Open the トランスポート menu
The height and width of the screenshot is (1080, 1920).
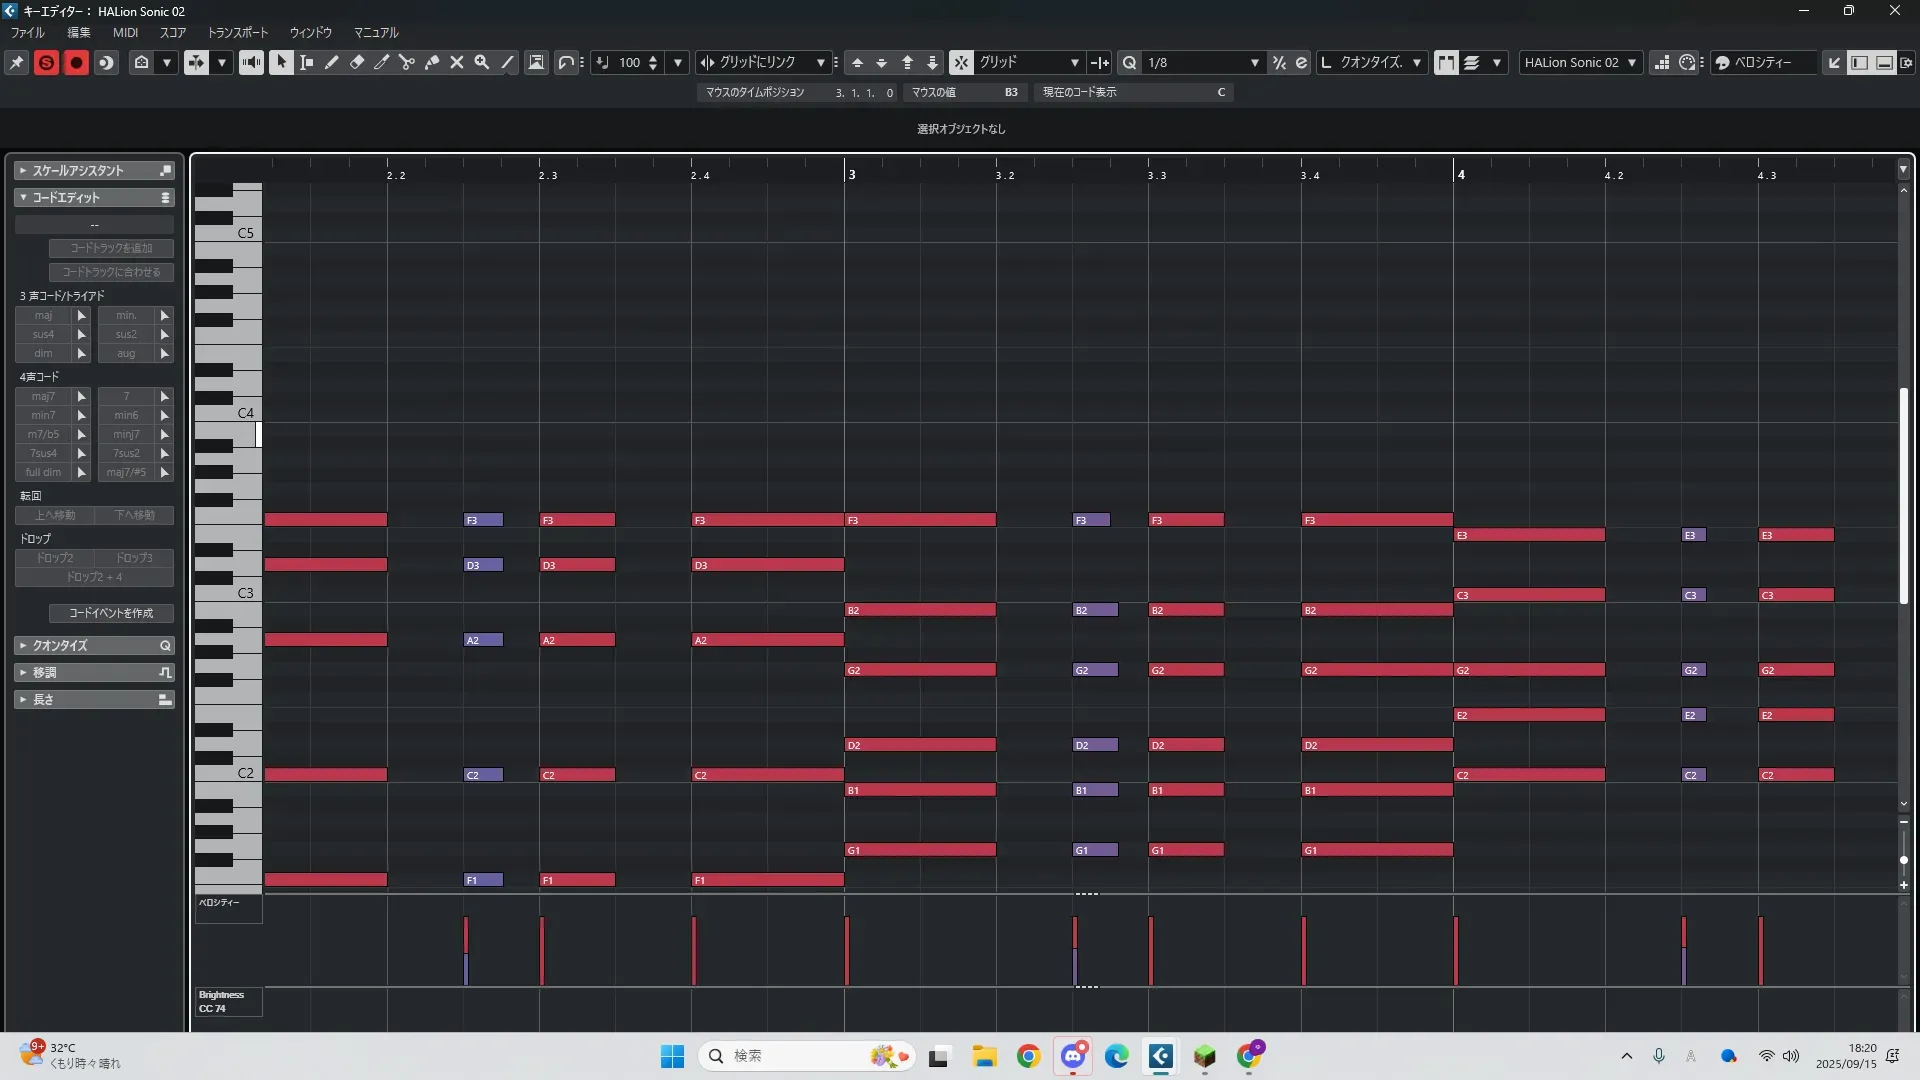pos(237,32)
